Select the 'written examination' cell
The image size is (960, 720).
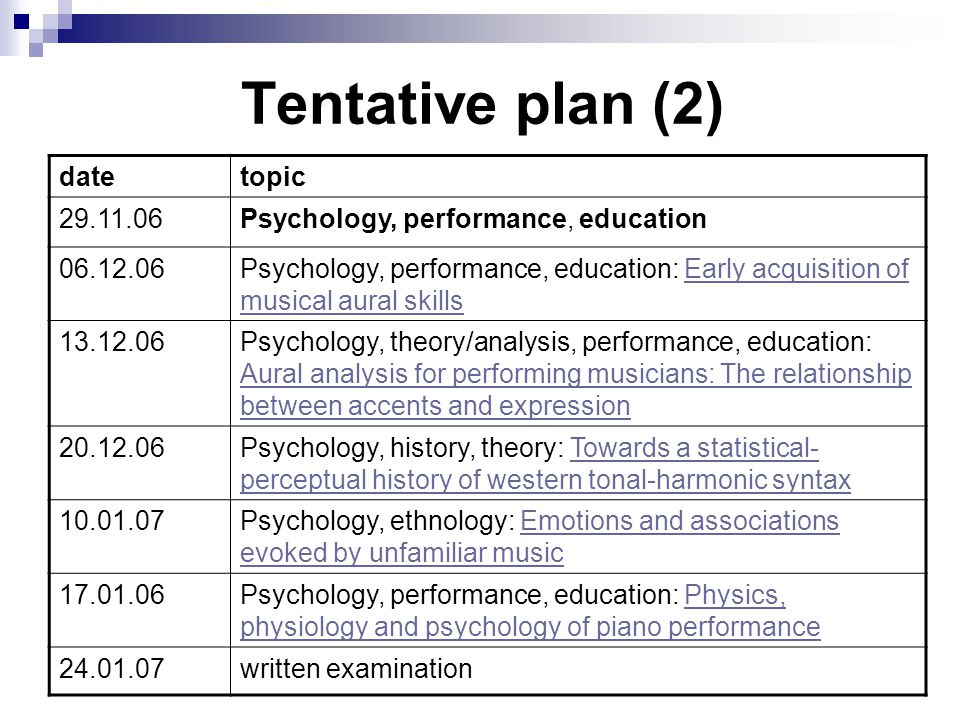click(578, 670)
